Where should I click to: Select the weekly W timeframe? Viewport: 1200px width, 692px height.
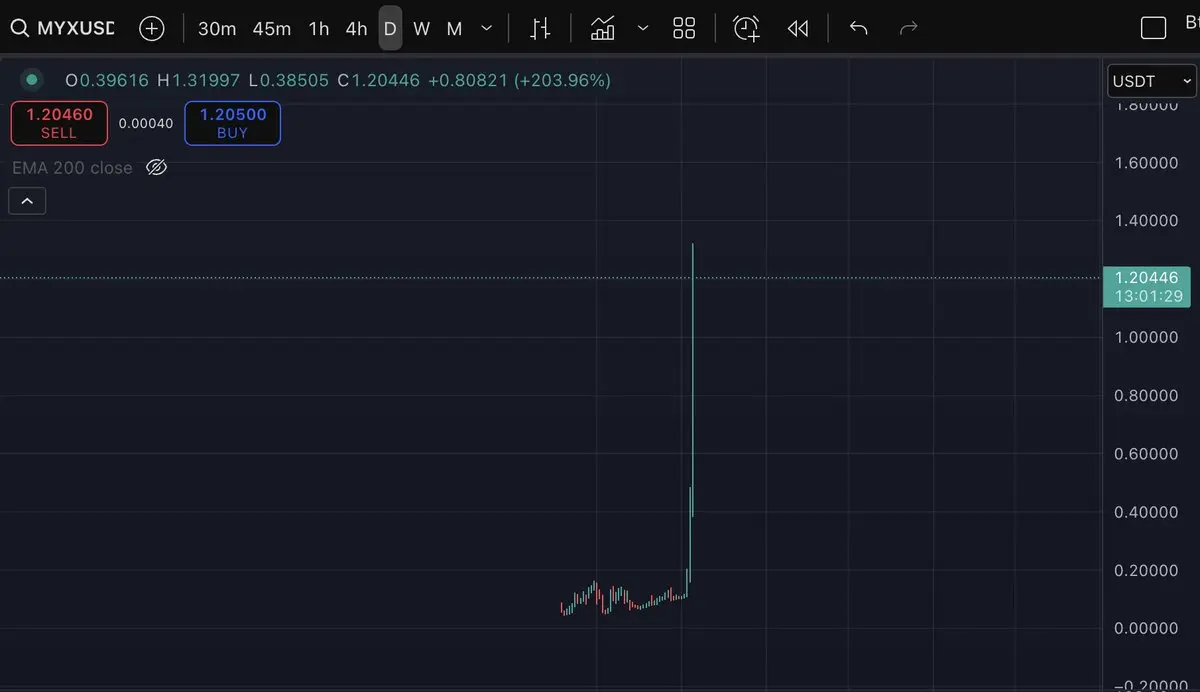pos(421,29)
